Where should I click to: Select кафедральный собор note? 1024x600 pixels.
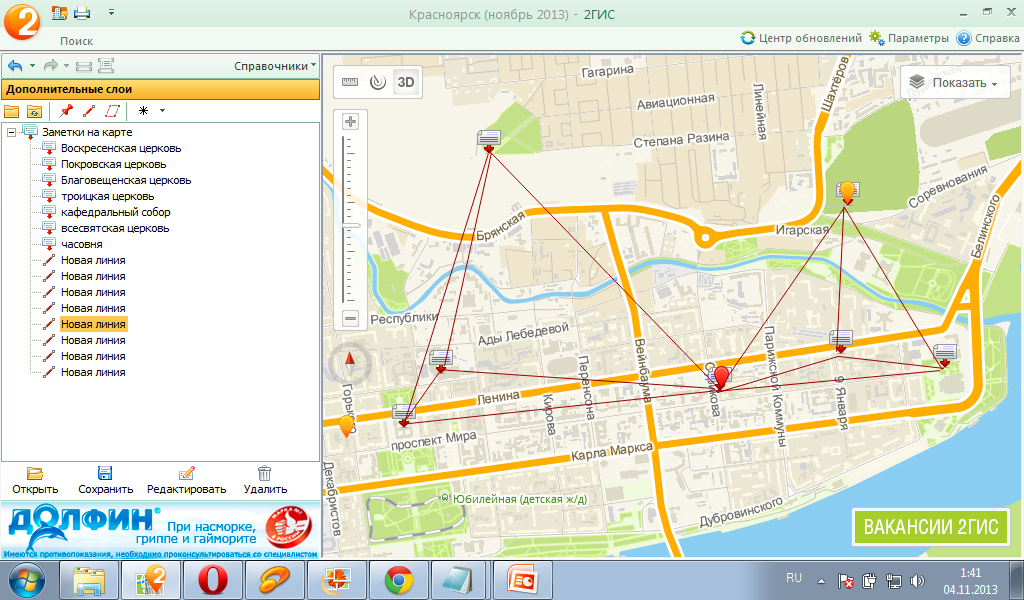(x=116, y=212)
